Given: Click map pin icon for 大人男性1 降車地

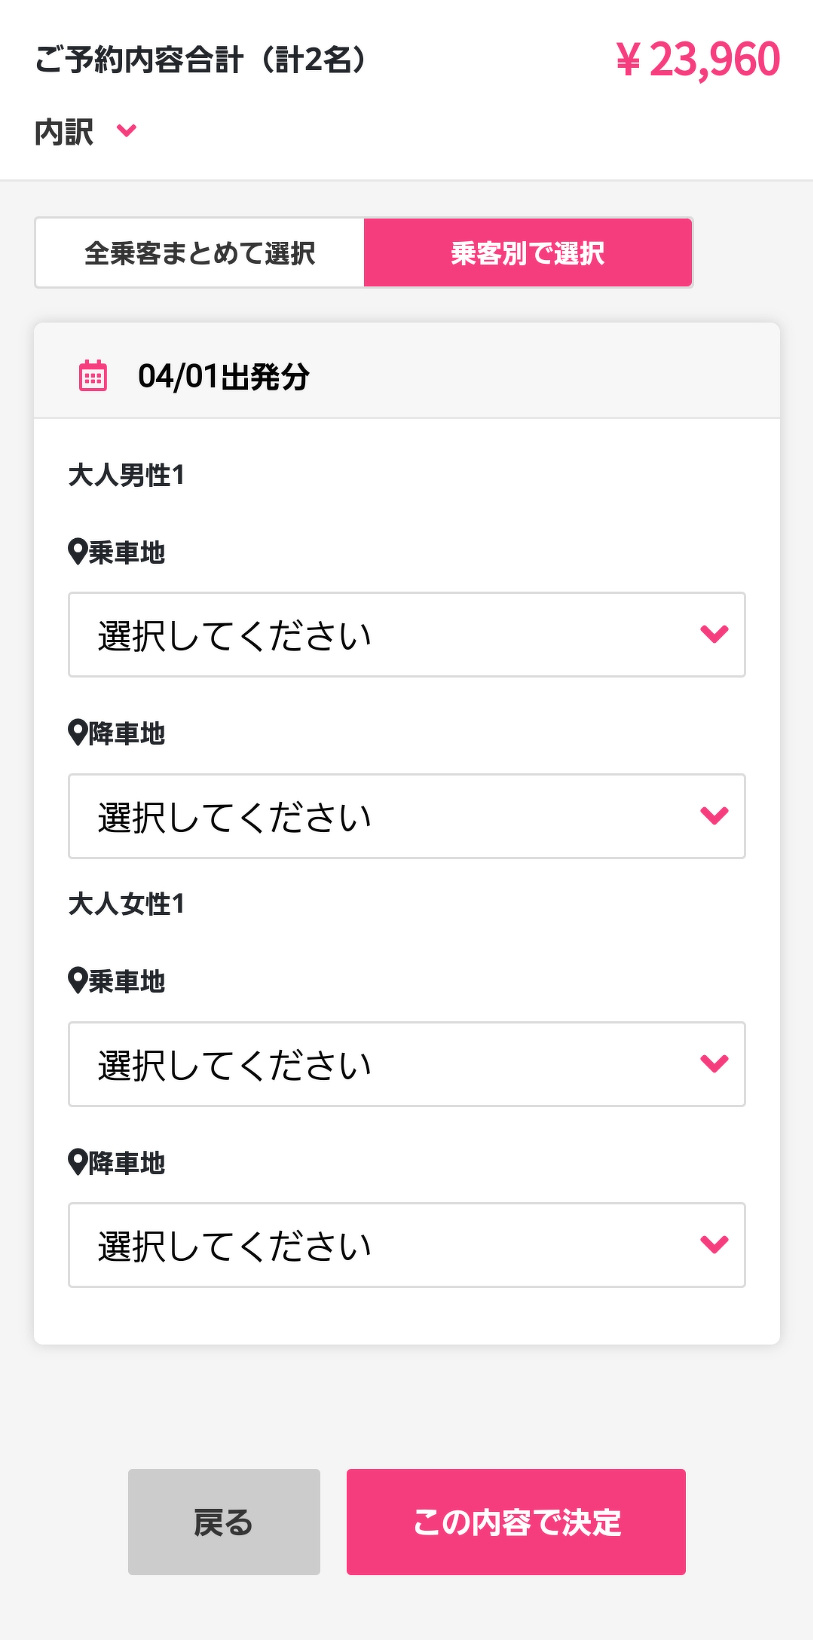Looking at the screenshot, I should point(78,733).
